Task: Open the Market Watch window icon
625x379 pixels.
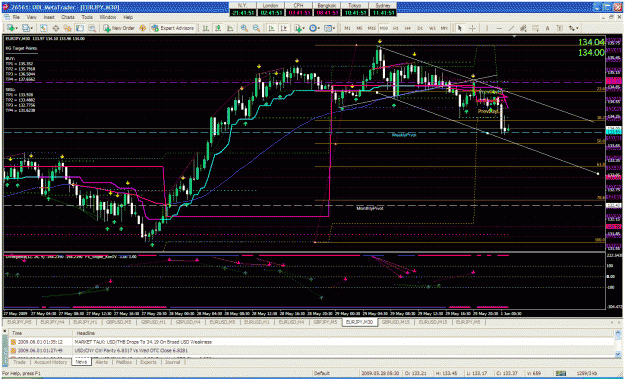Action: click(x=43, y=28)
